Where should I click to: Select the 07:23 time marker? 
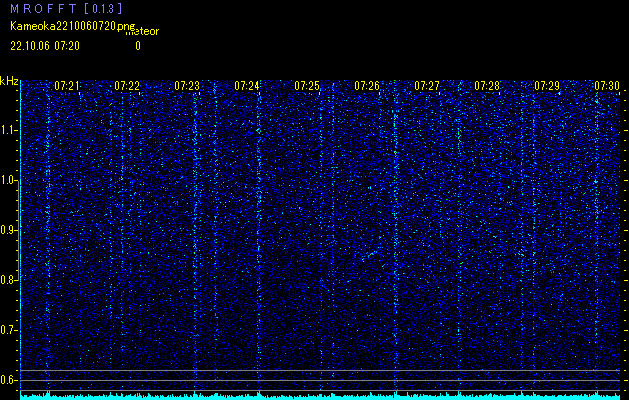point(187,85)
